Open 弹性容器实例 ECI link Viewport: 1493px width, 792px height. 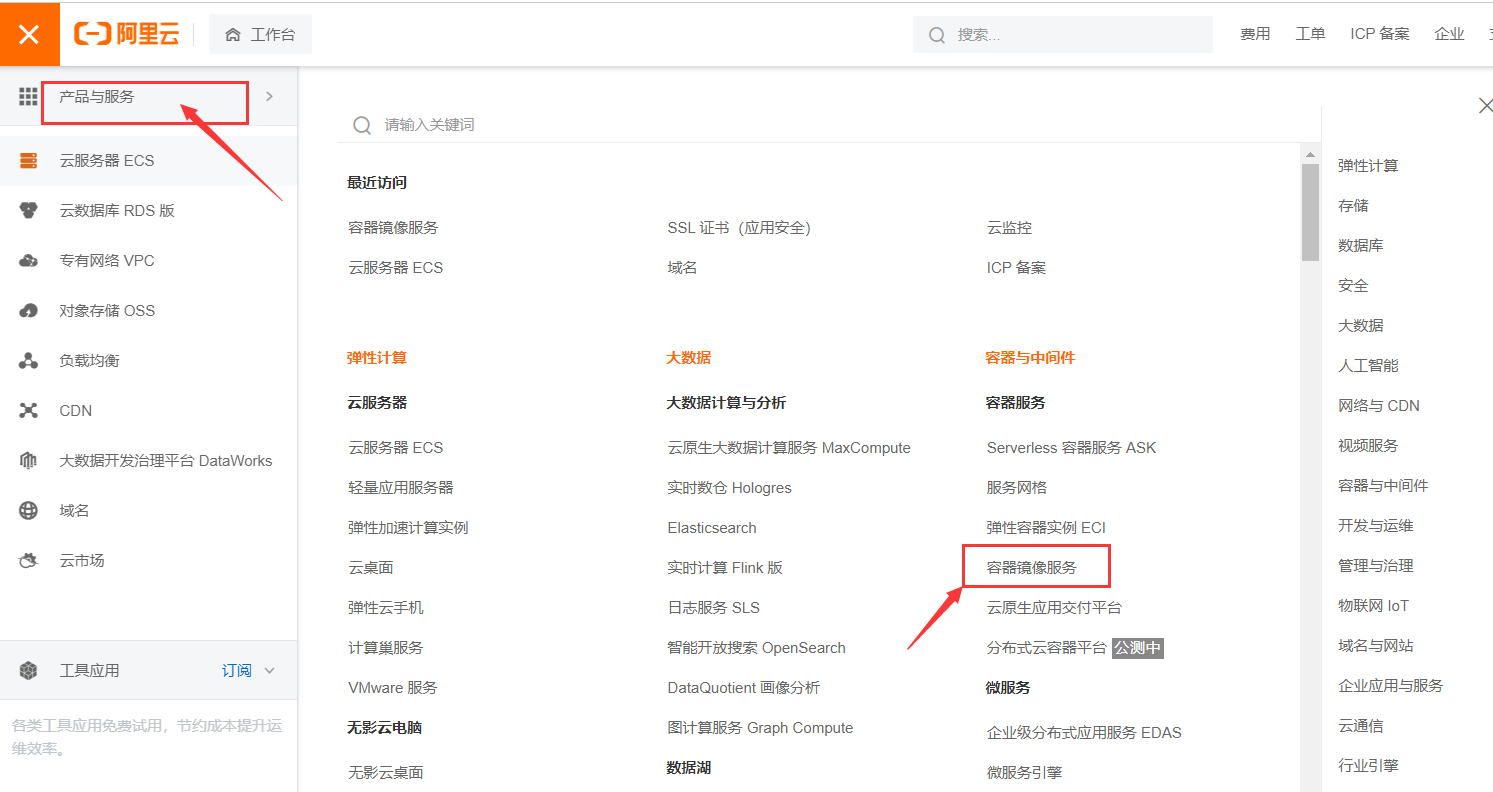coord(1046,528)
